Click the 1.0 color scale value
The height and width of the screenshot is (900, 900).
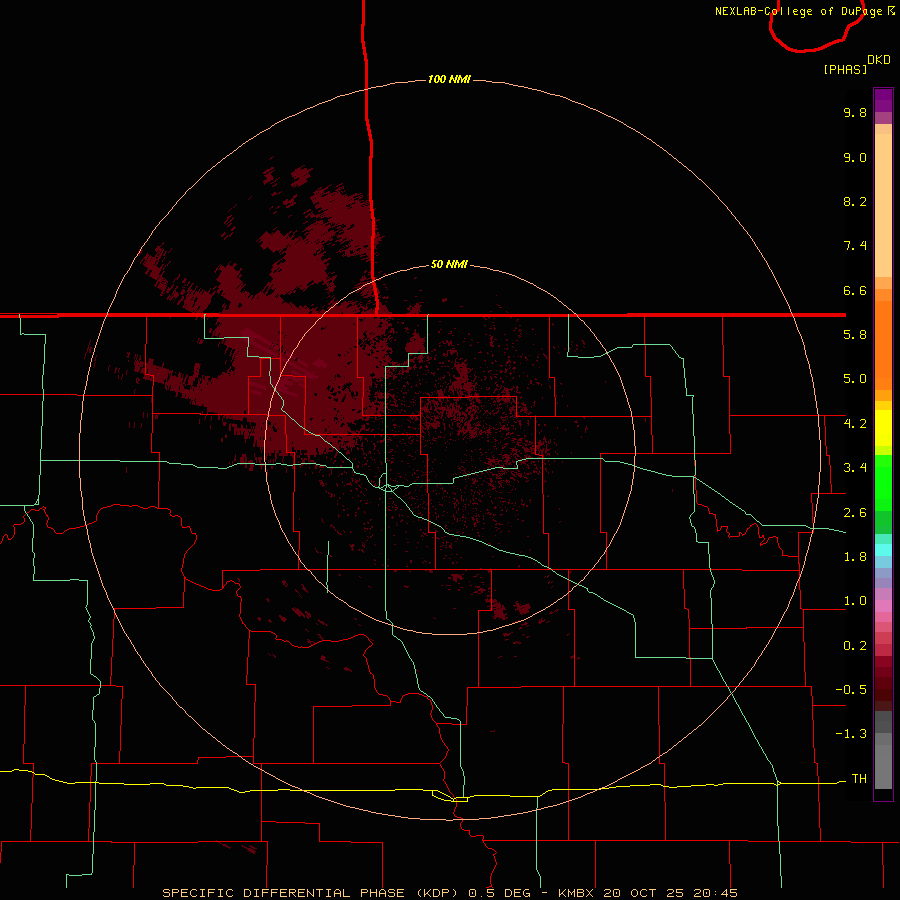pos(855,601)
